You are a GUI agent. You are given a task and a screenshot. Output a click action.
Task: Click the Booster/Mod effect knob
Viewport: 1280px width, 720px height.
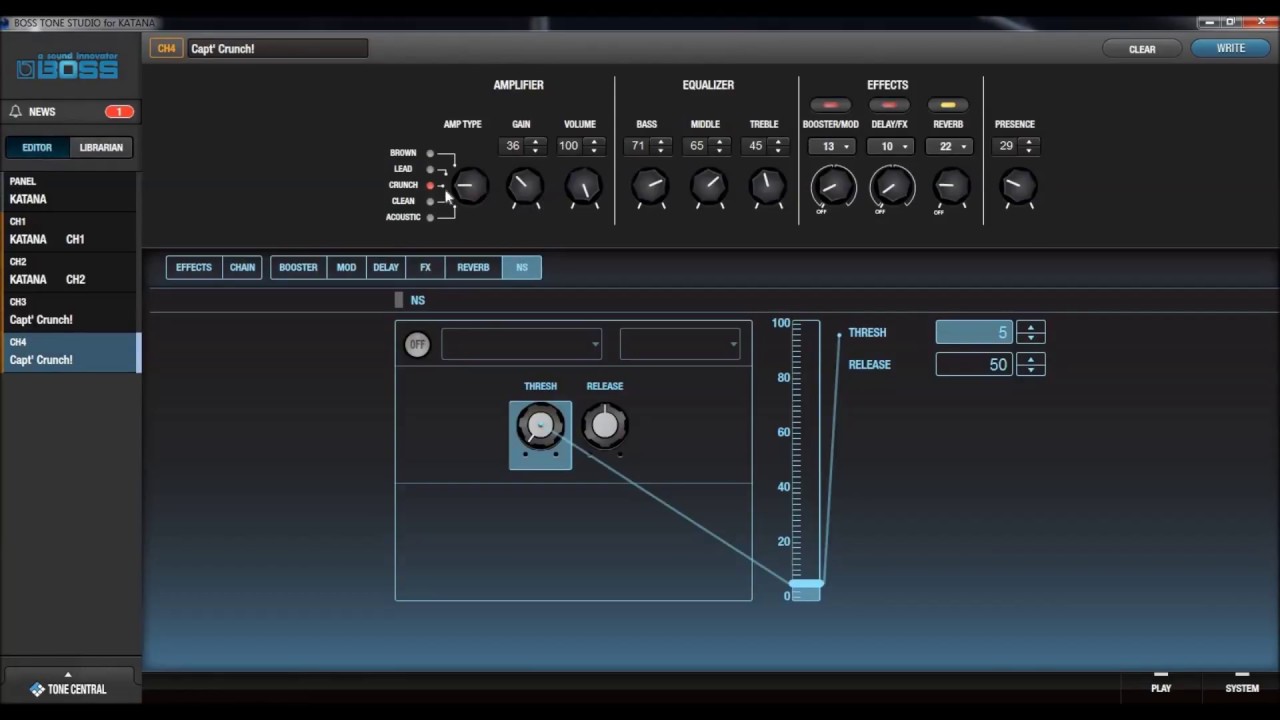[833, 186]
